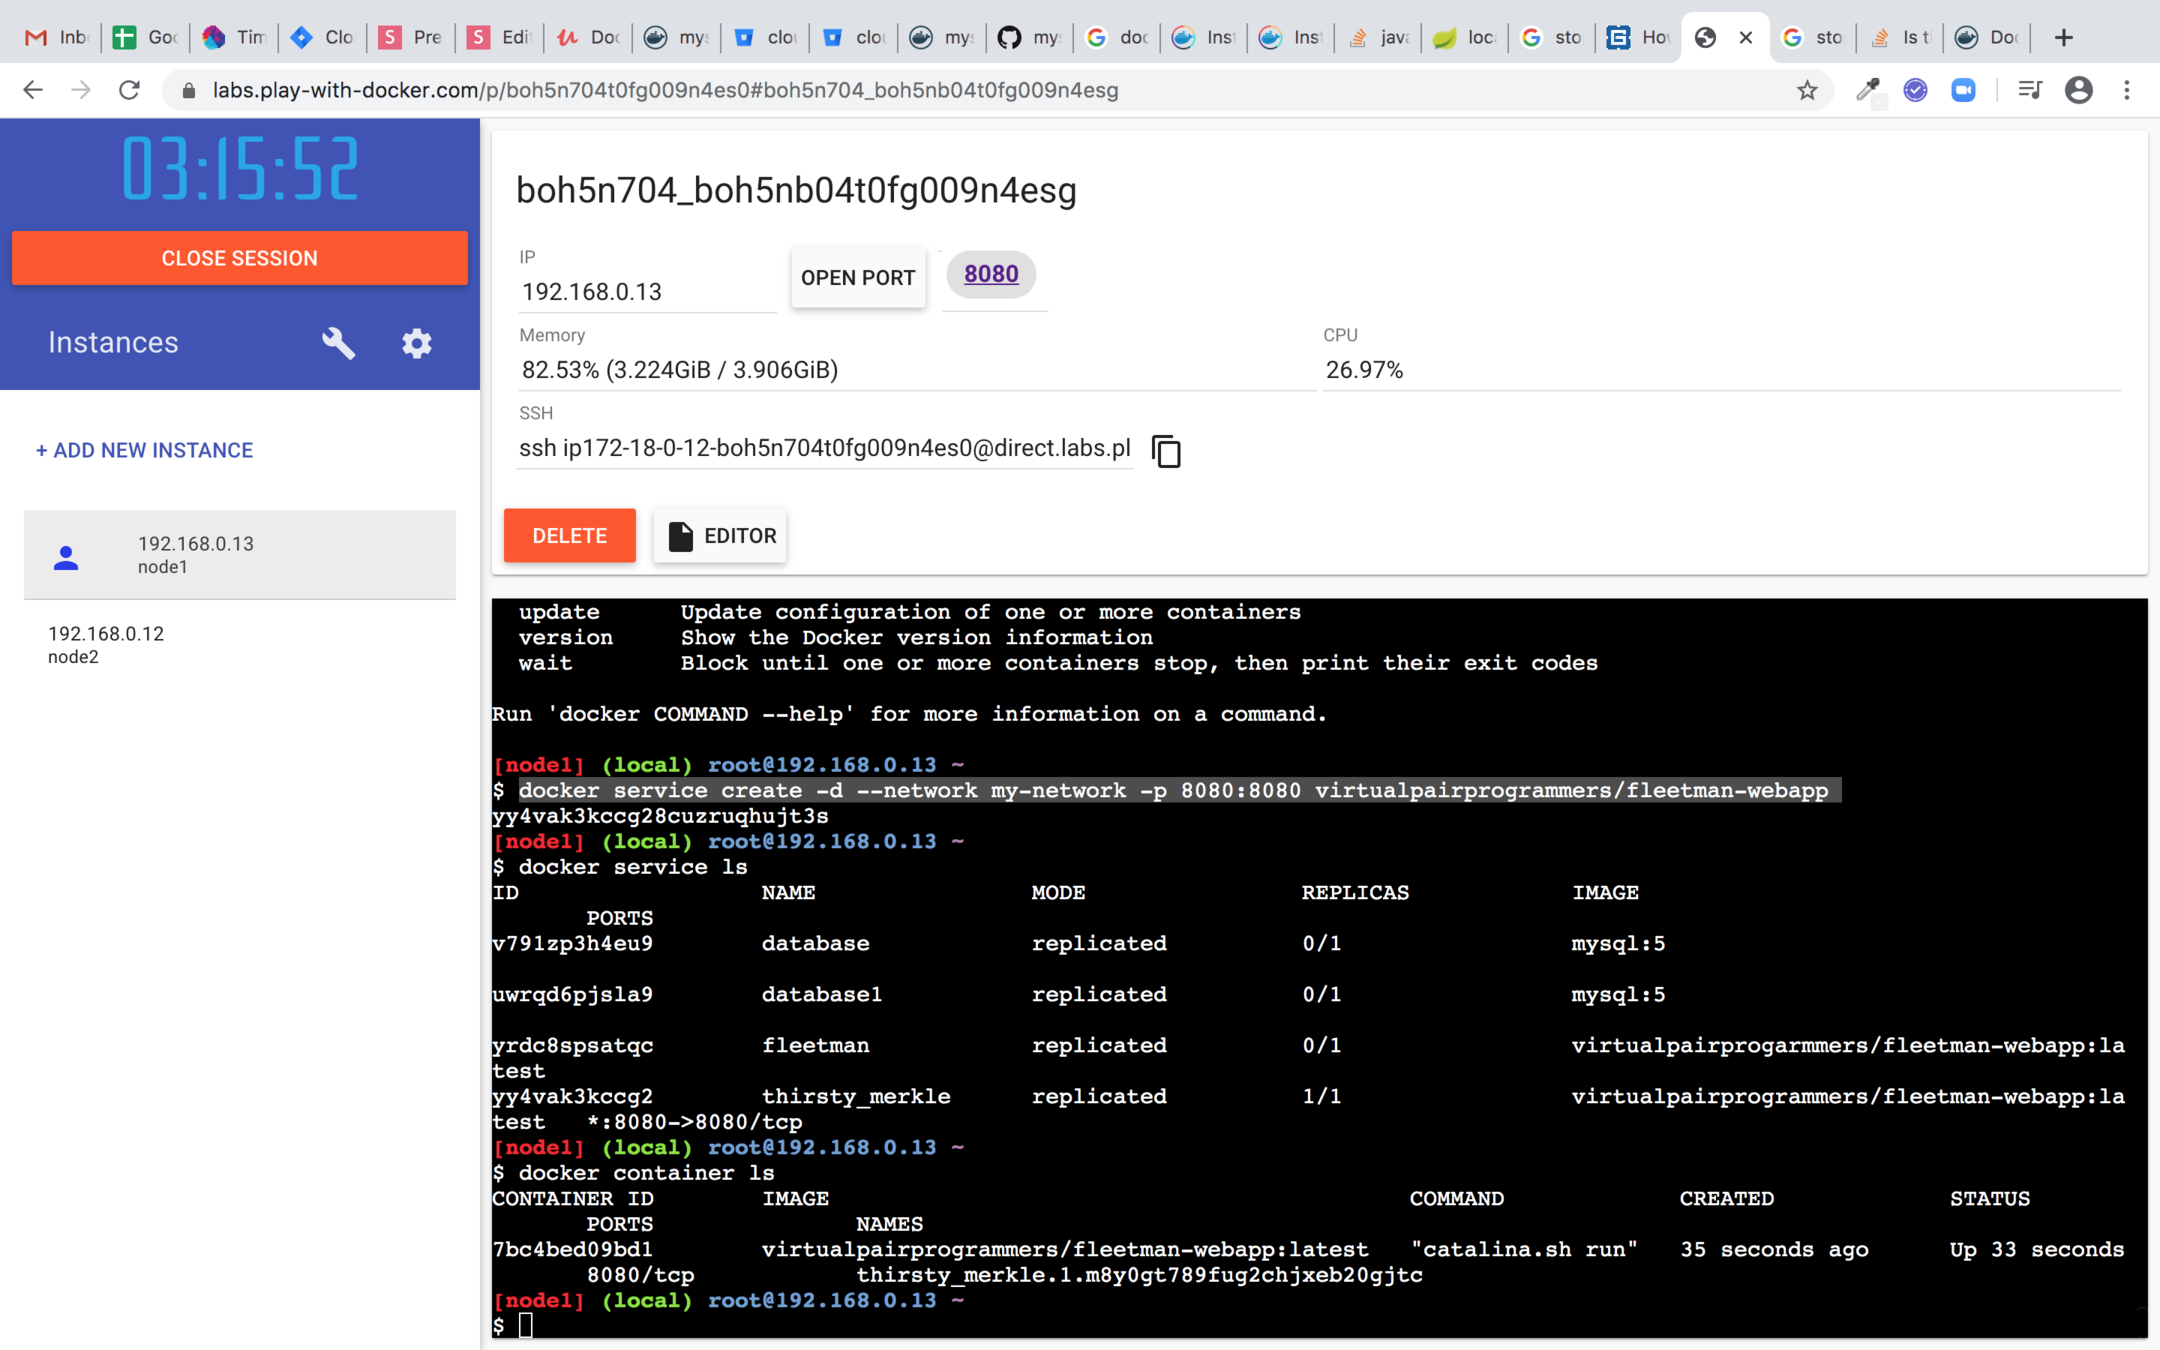The height and width of the screenshot is (1350, 2160).
Task: Select node2 instance 192.168.0.12
Action: pyautogui.click(x=106, y=644)
